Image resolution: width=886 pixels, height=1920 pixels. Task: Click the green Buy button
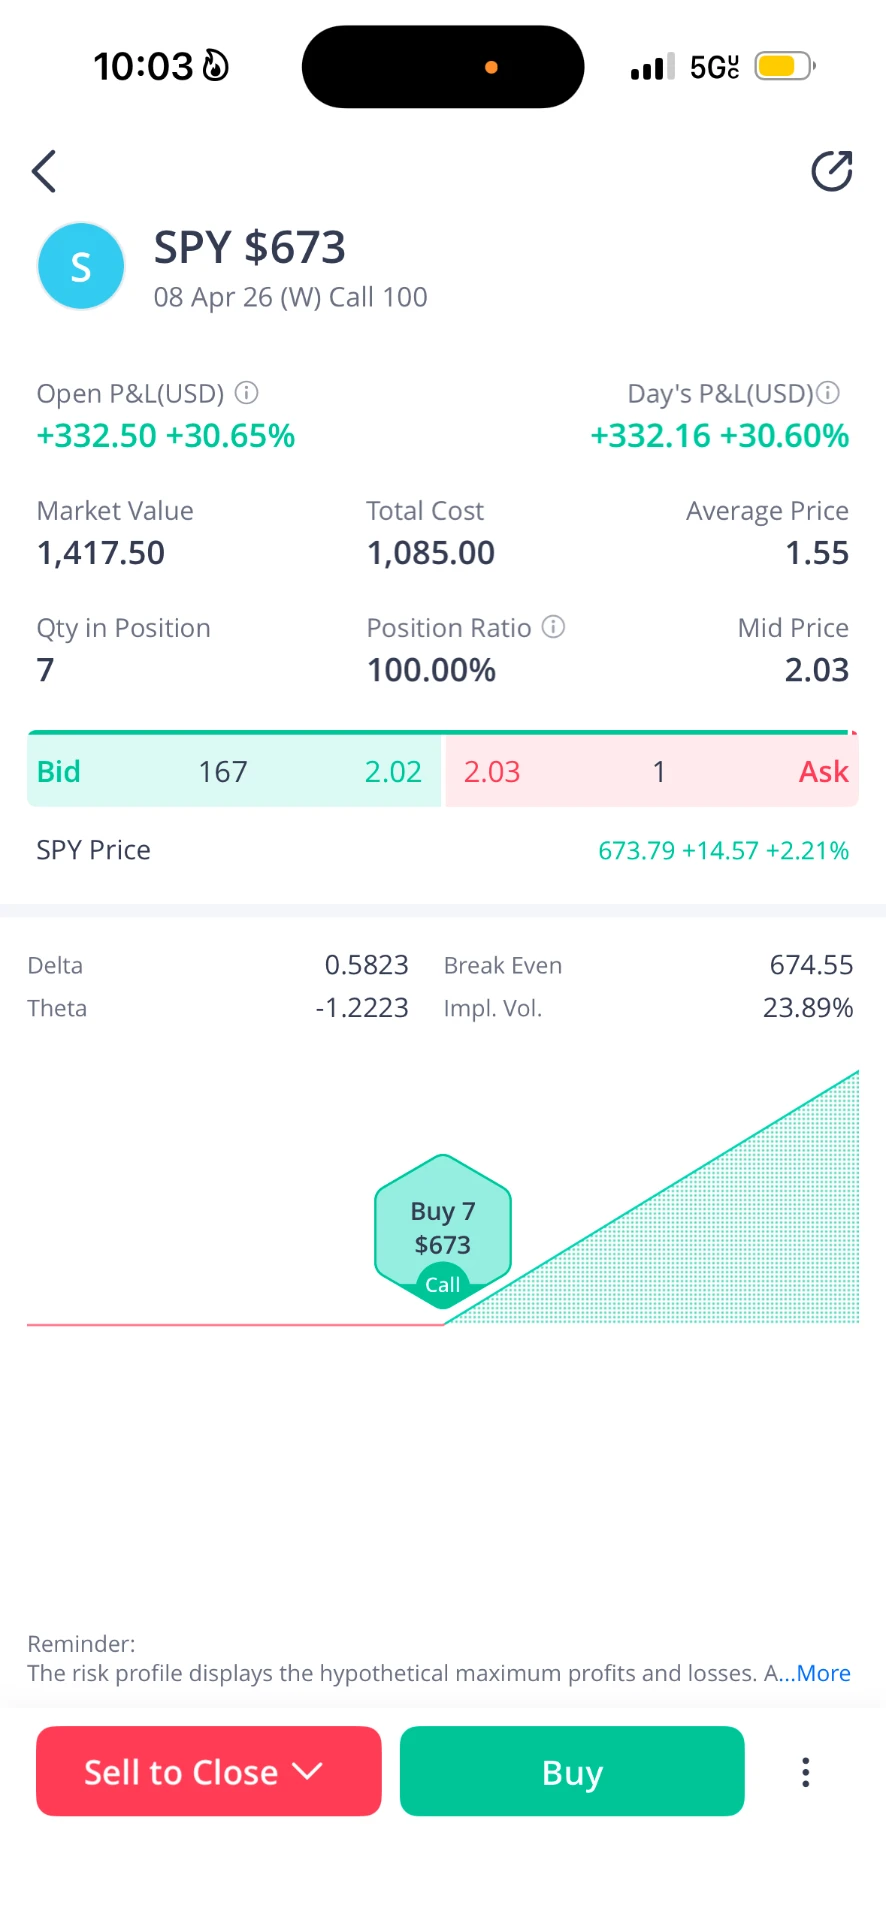(572, 1771)
